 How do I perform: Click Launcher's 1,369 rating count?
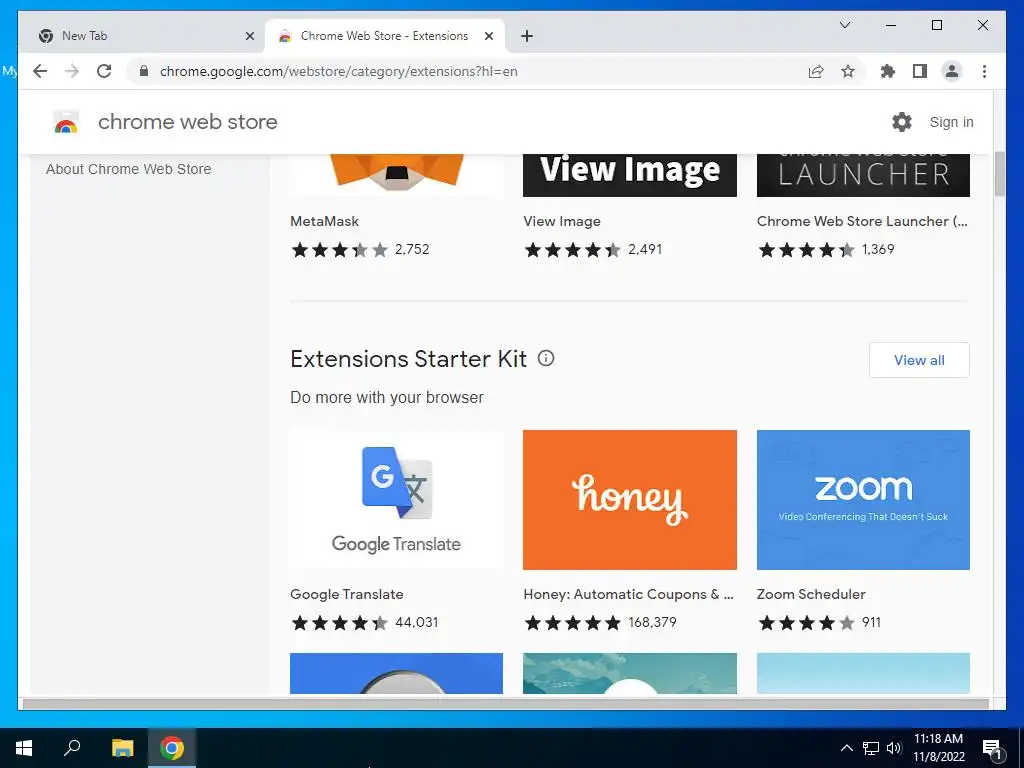tap(878, 249)
